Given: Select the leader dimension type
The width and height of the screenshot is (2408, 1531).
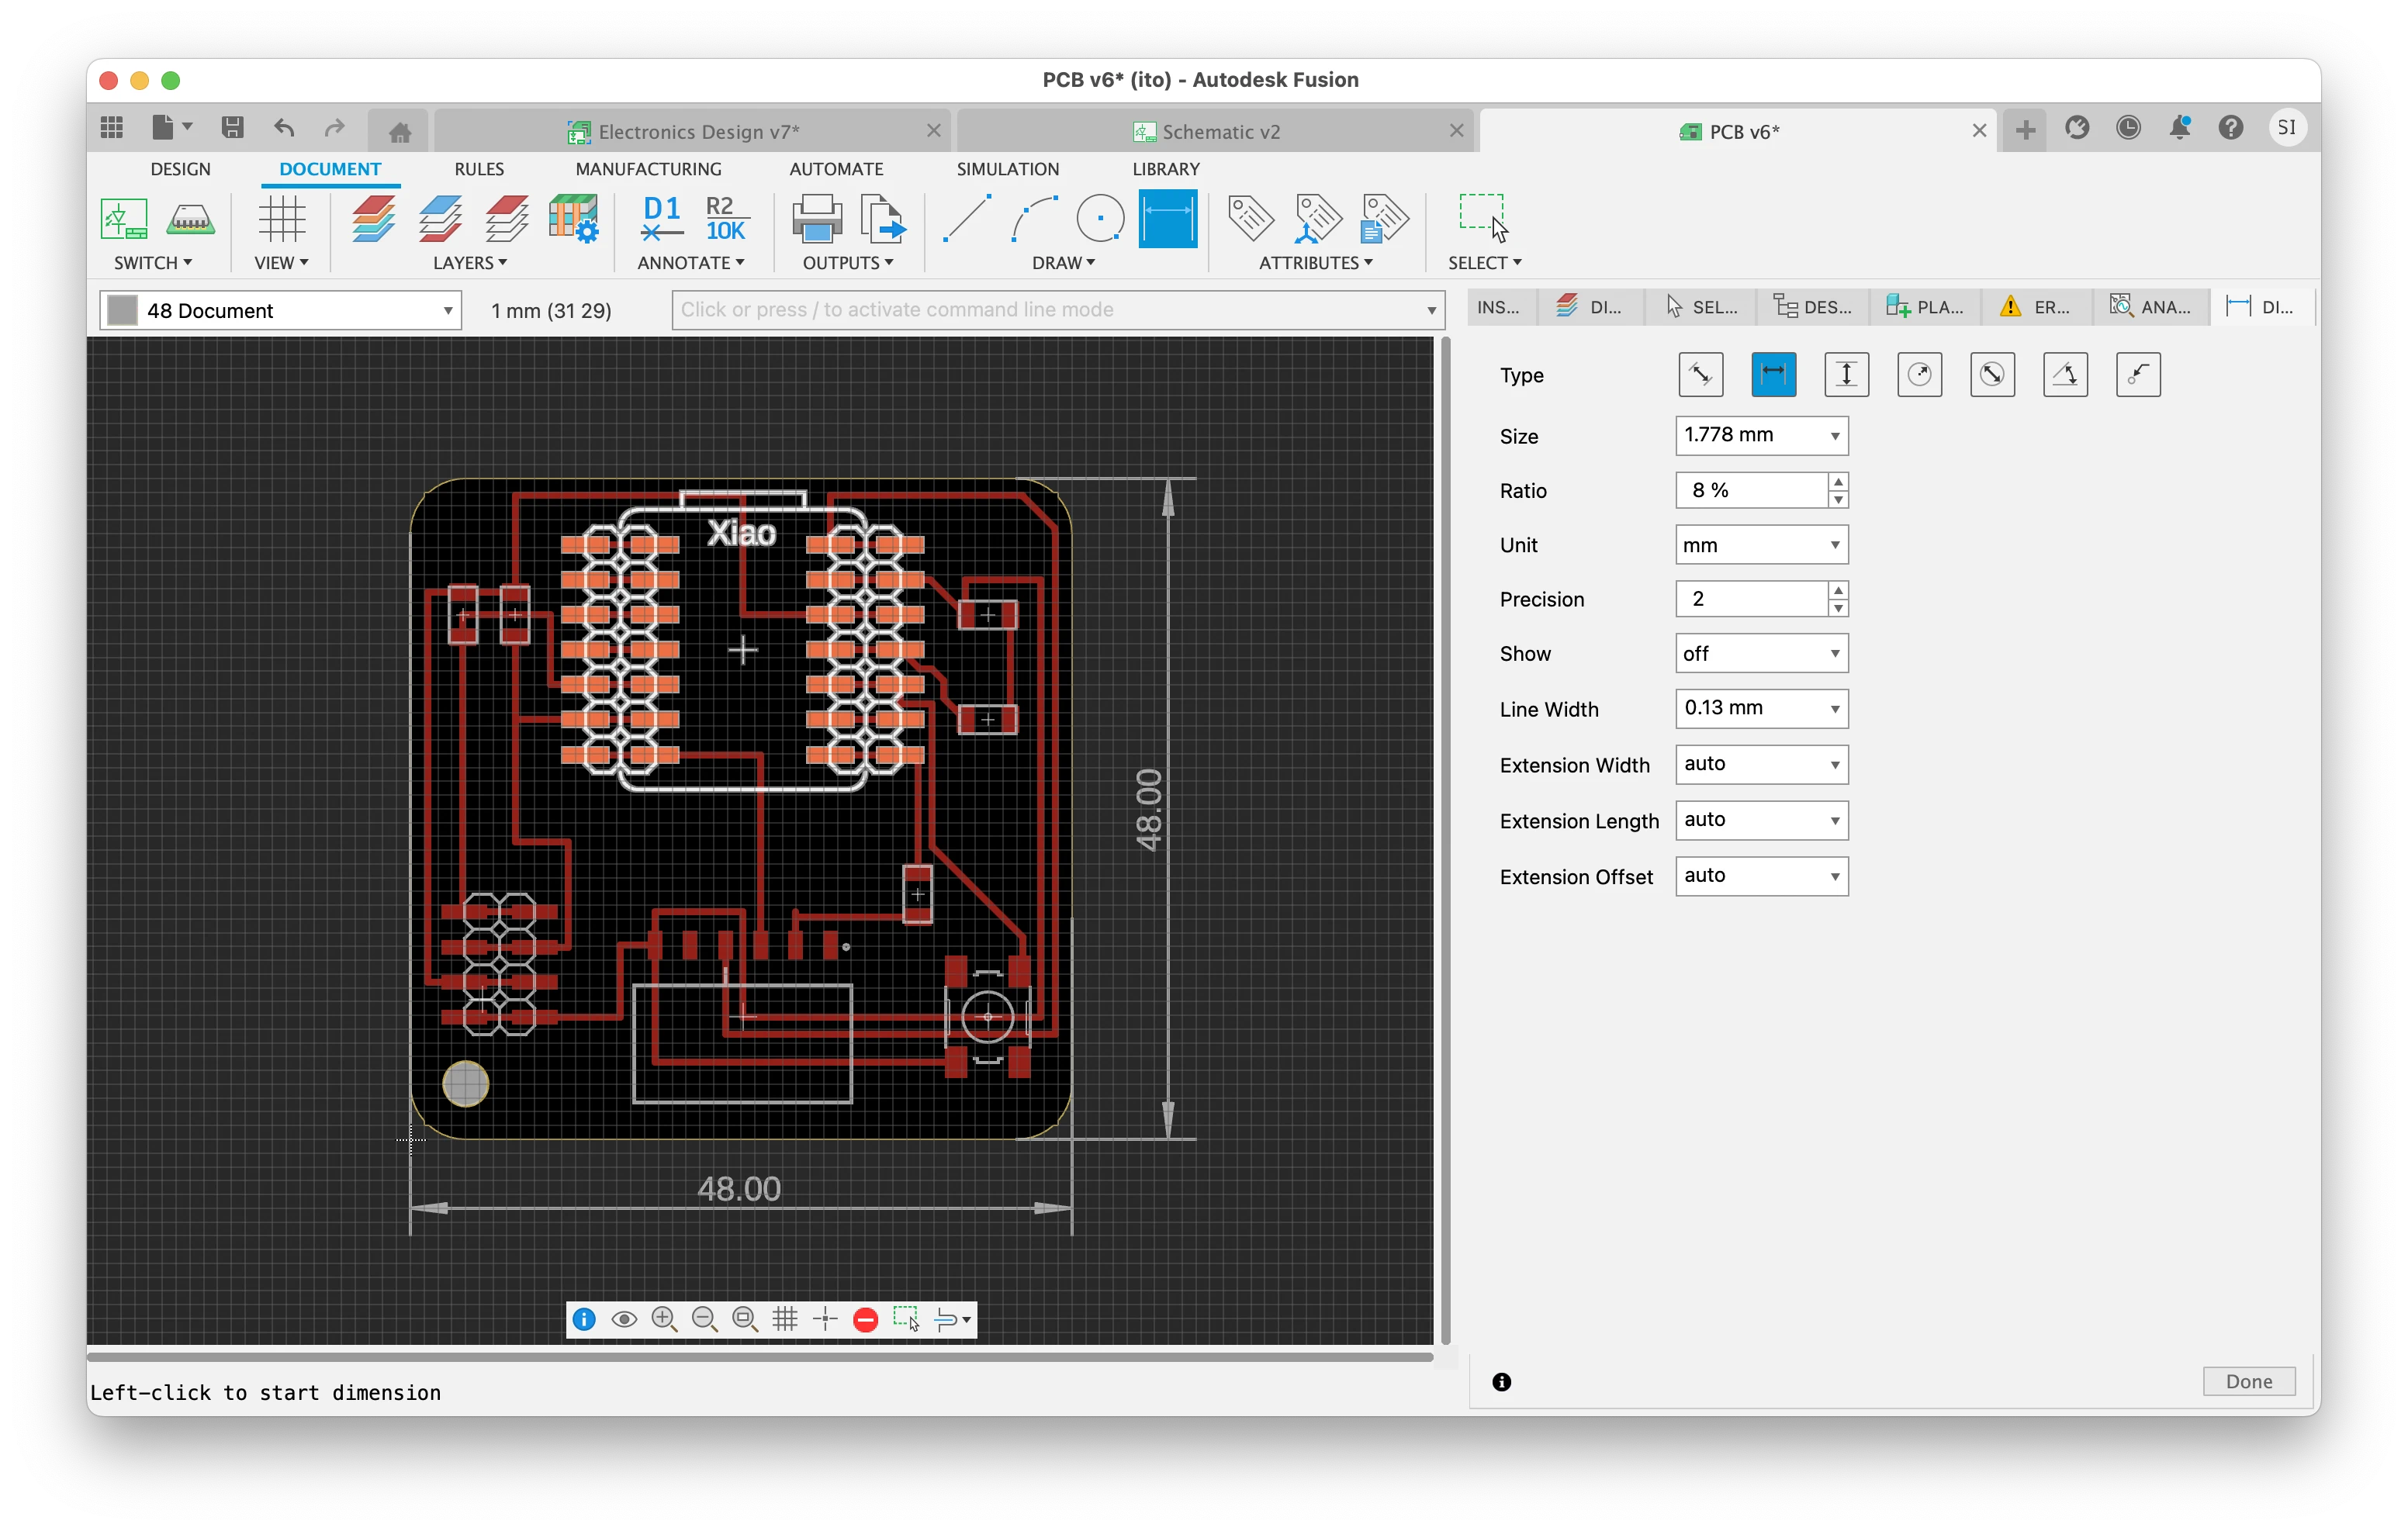Looking at the screenshot, I should pos(2138,375).
